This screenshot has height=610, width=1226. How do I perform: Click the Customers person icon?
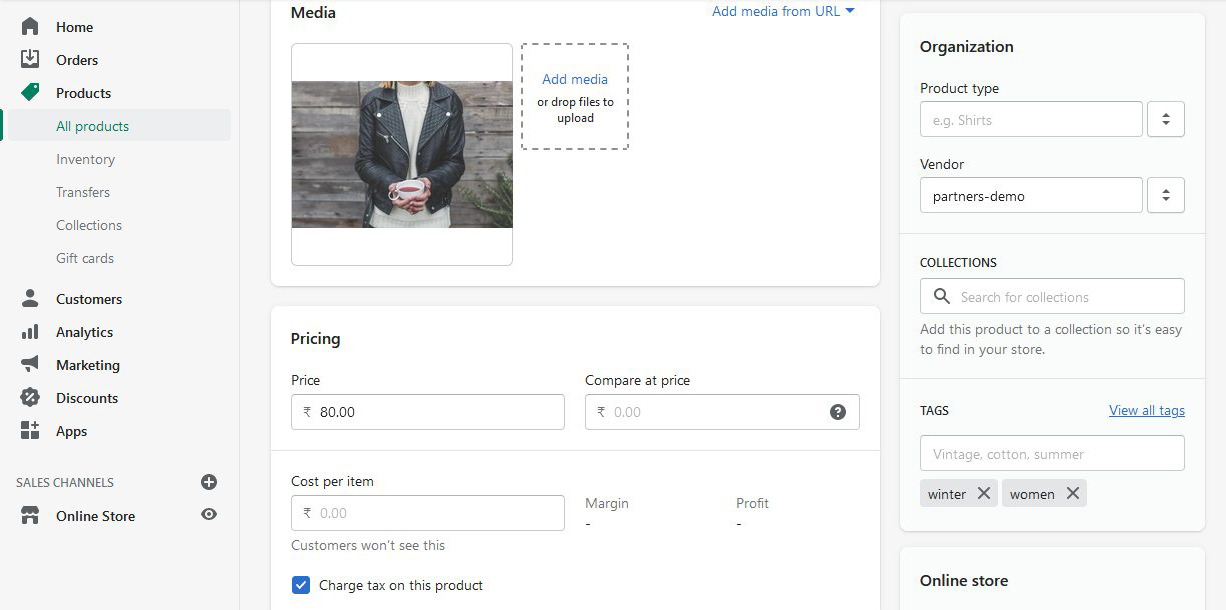[x=30, y=299]
